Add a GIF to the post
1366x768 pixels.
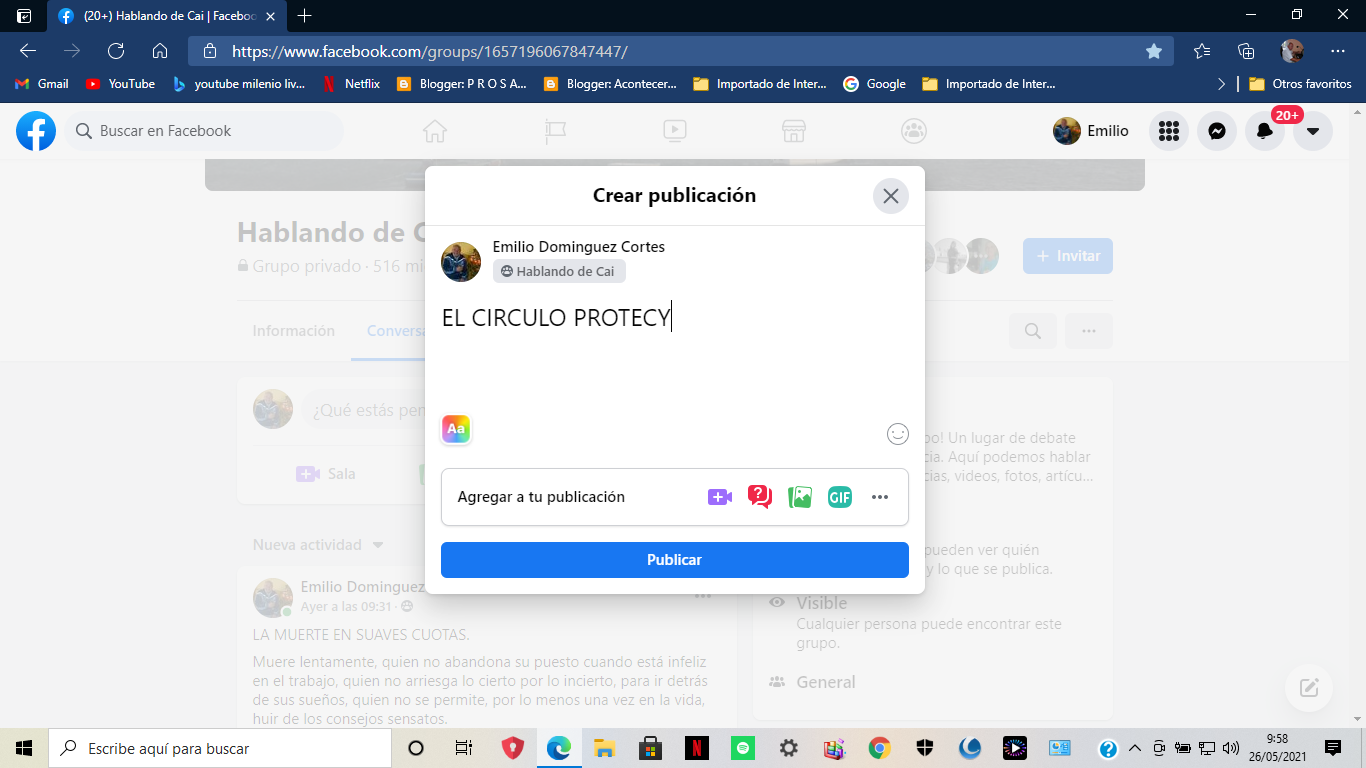click(840, 497)
